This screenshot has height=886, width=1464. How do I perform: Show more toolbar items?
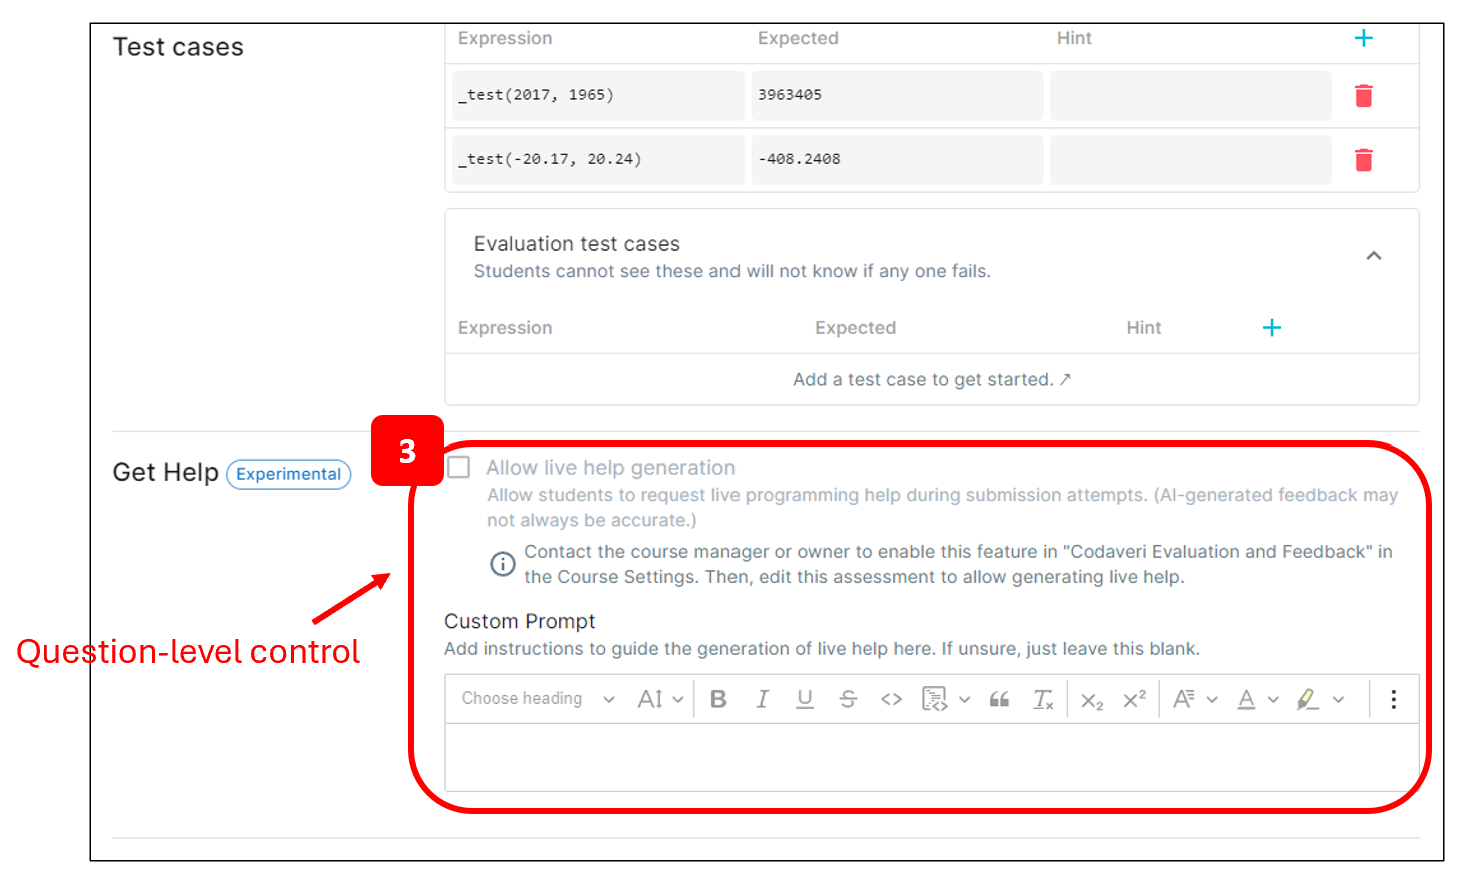(1393, 699)
